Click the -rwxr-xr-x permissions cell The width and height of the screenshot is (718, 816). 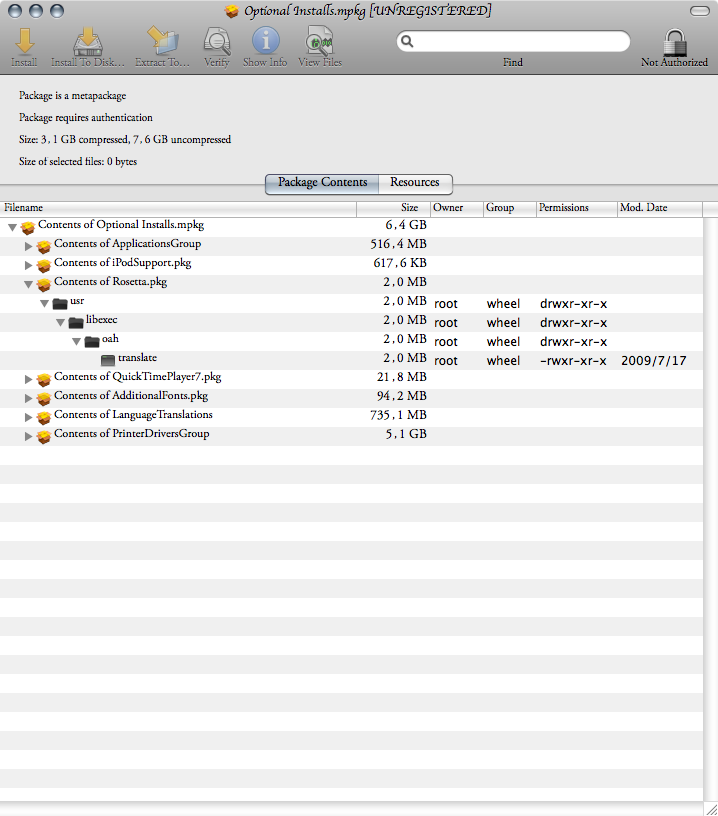pos(573,361)
